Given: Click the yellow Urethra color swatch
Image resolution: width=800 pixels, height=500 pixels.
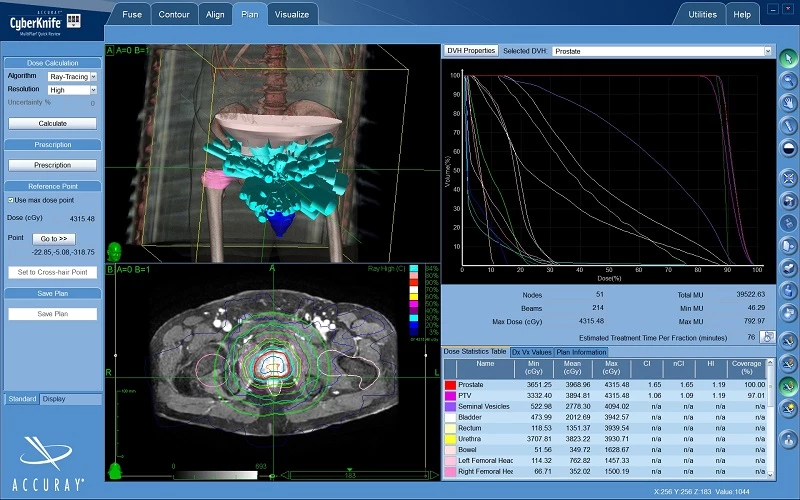Looking at the screenshot, I should point(450,439).
